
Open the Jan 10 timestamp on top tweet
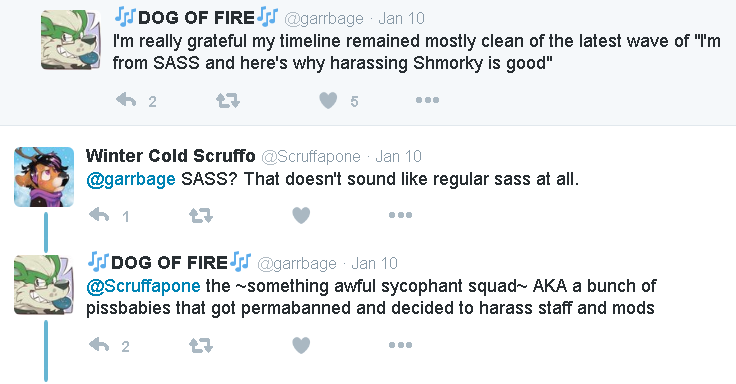click(x=401, y=18)
